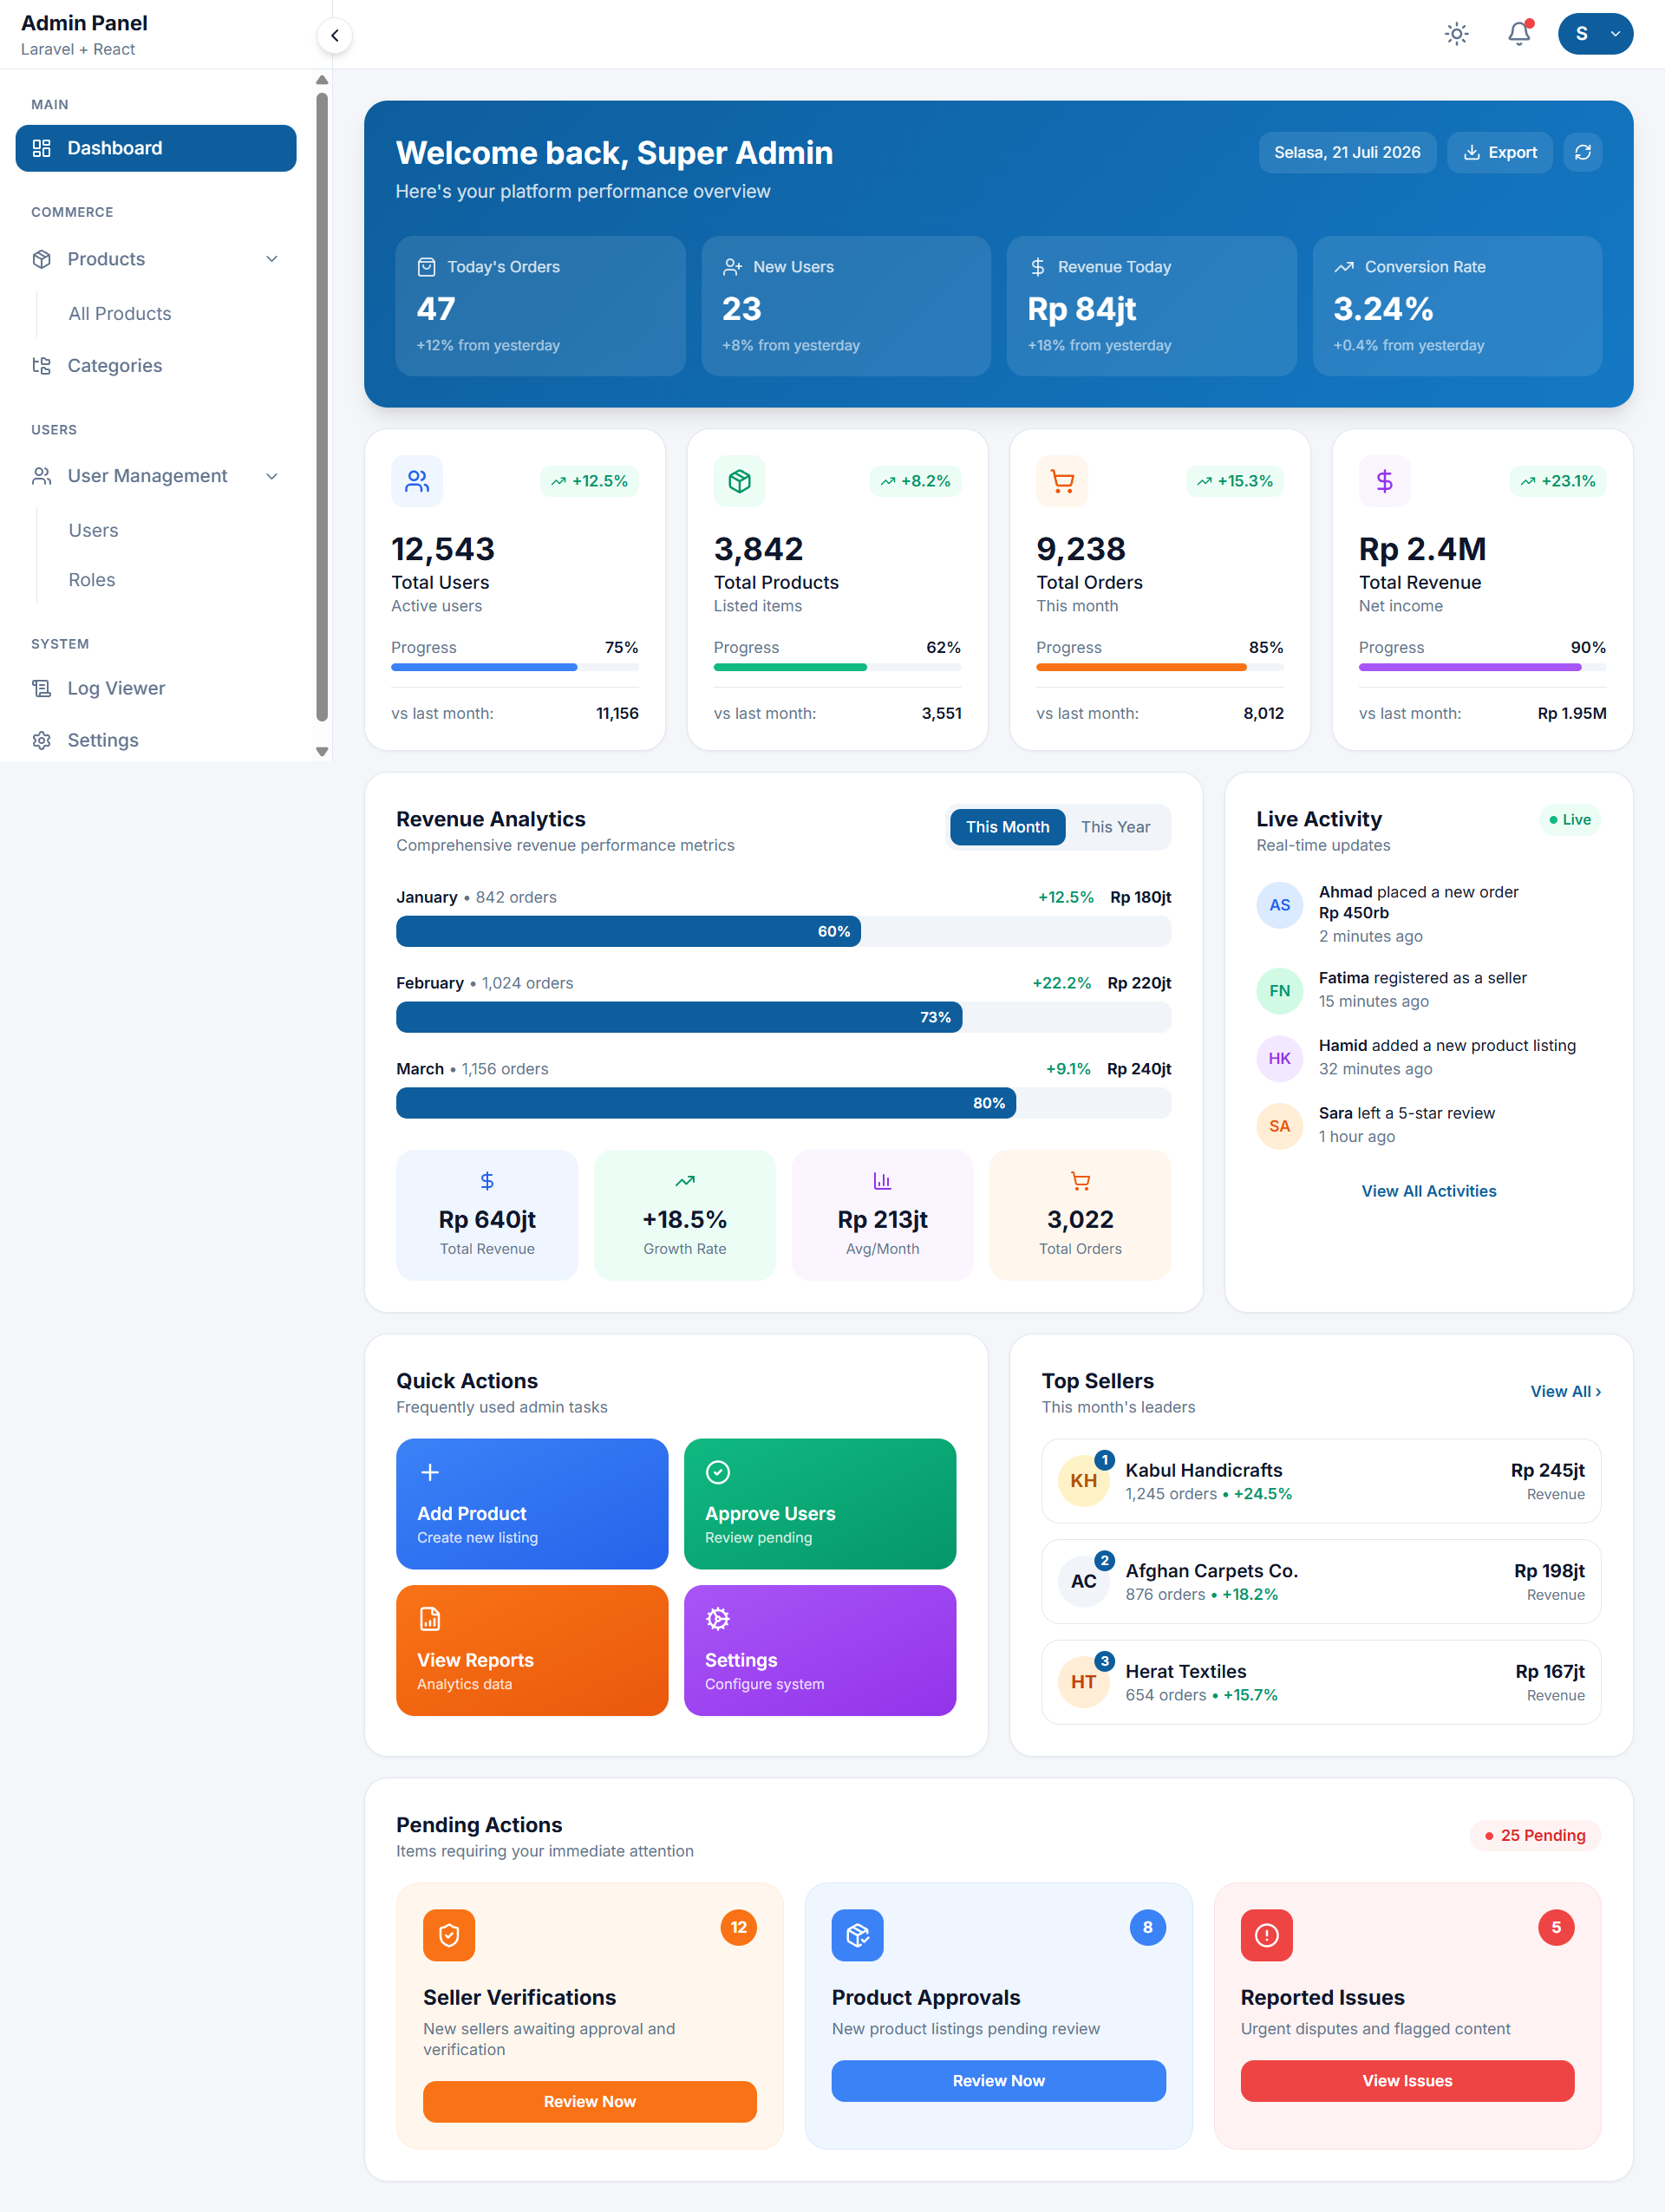1665x2212 pixels.
Task: Click the Product Approvals cube icon
Action: 857,1936
